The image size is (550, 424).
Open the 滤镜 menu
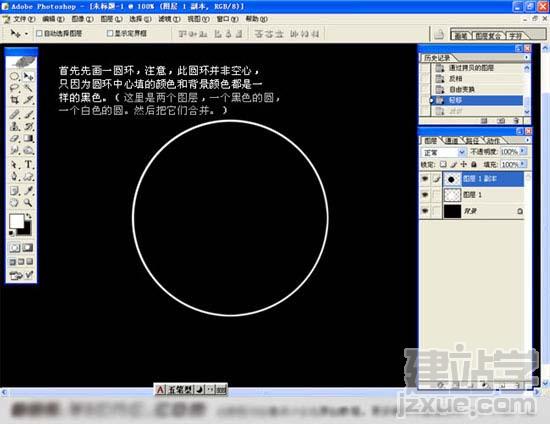169,19
